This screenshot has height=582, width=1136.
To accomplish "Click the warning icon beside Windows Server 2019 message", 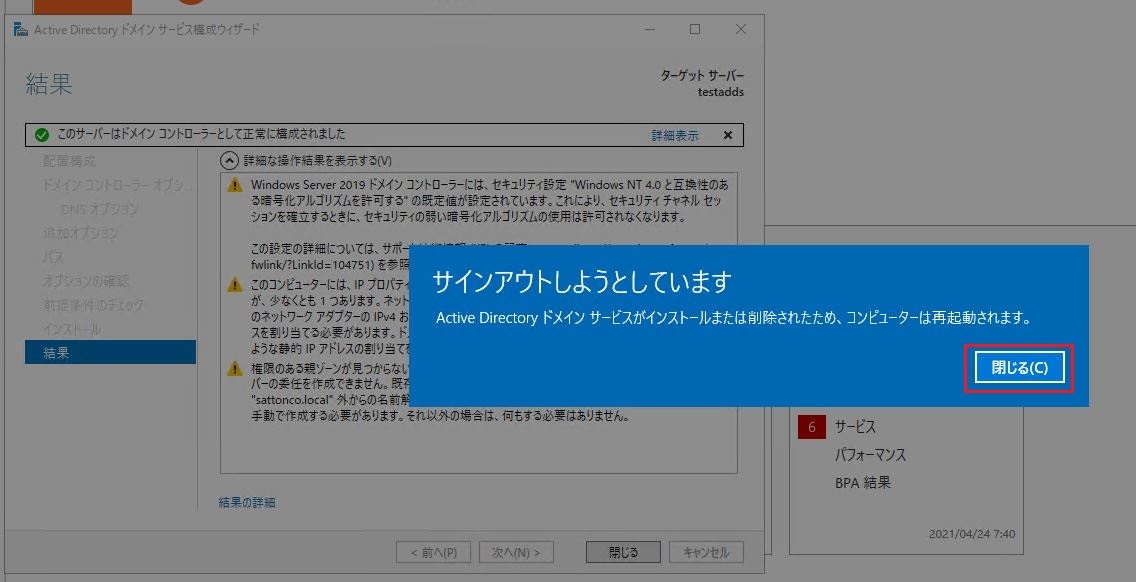I will (235, 185).
